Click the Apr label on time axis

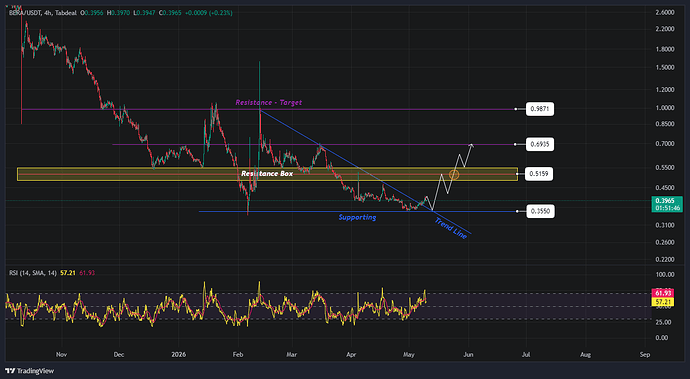351,354
